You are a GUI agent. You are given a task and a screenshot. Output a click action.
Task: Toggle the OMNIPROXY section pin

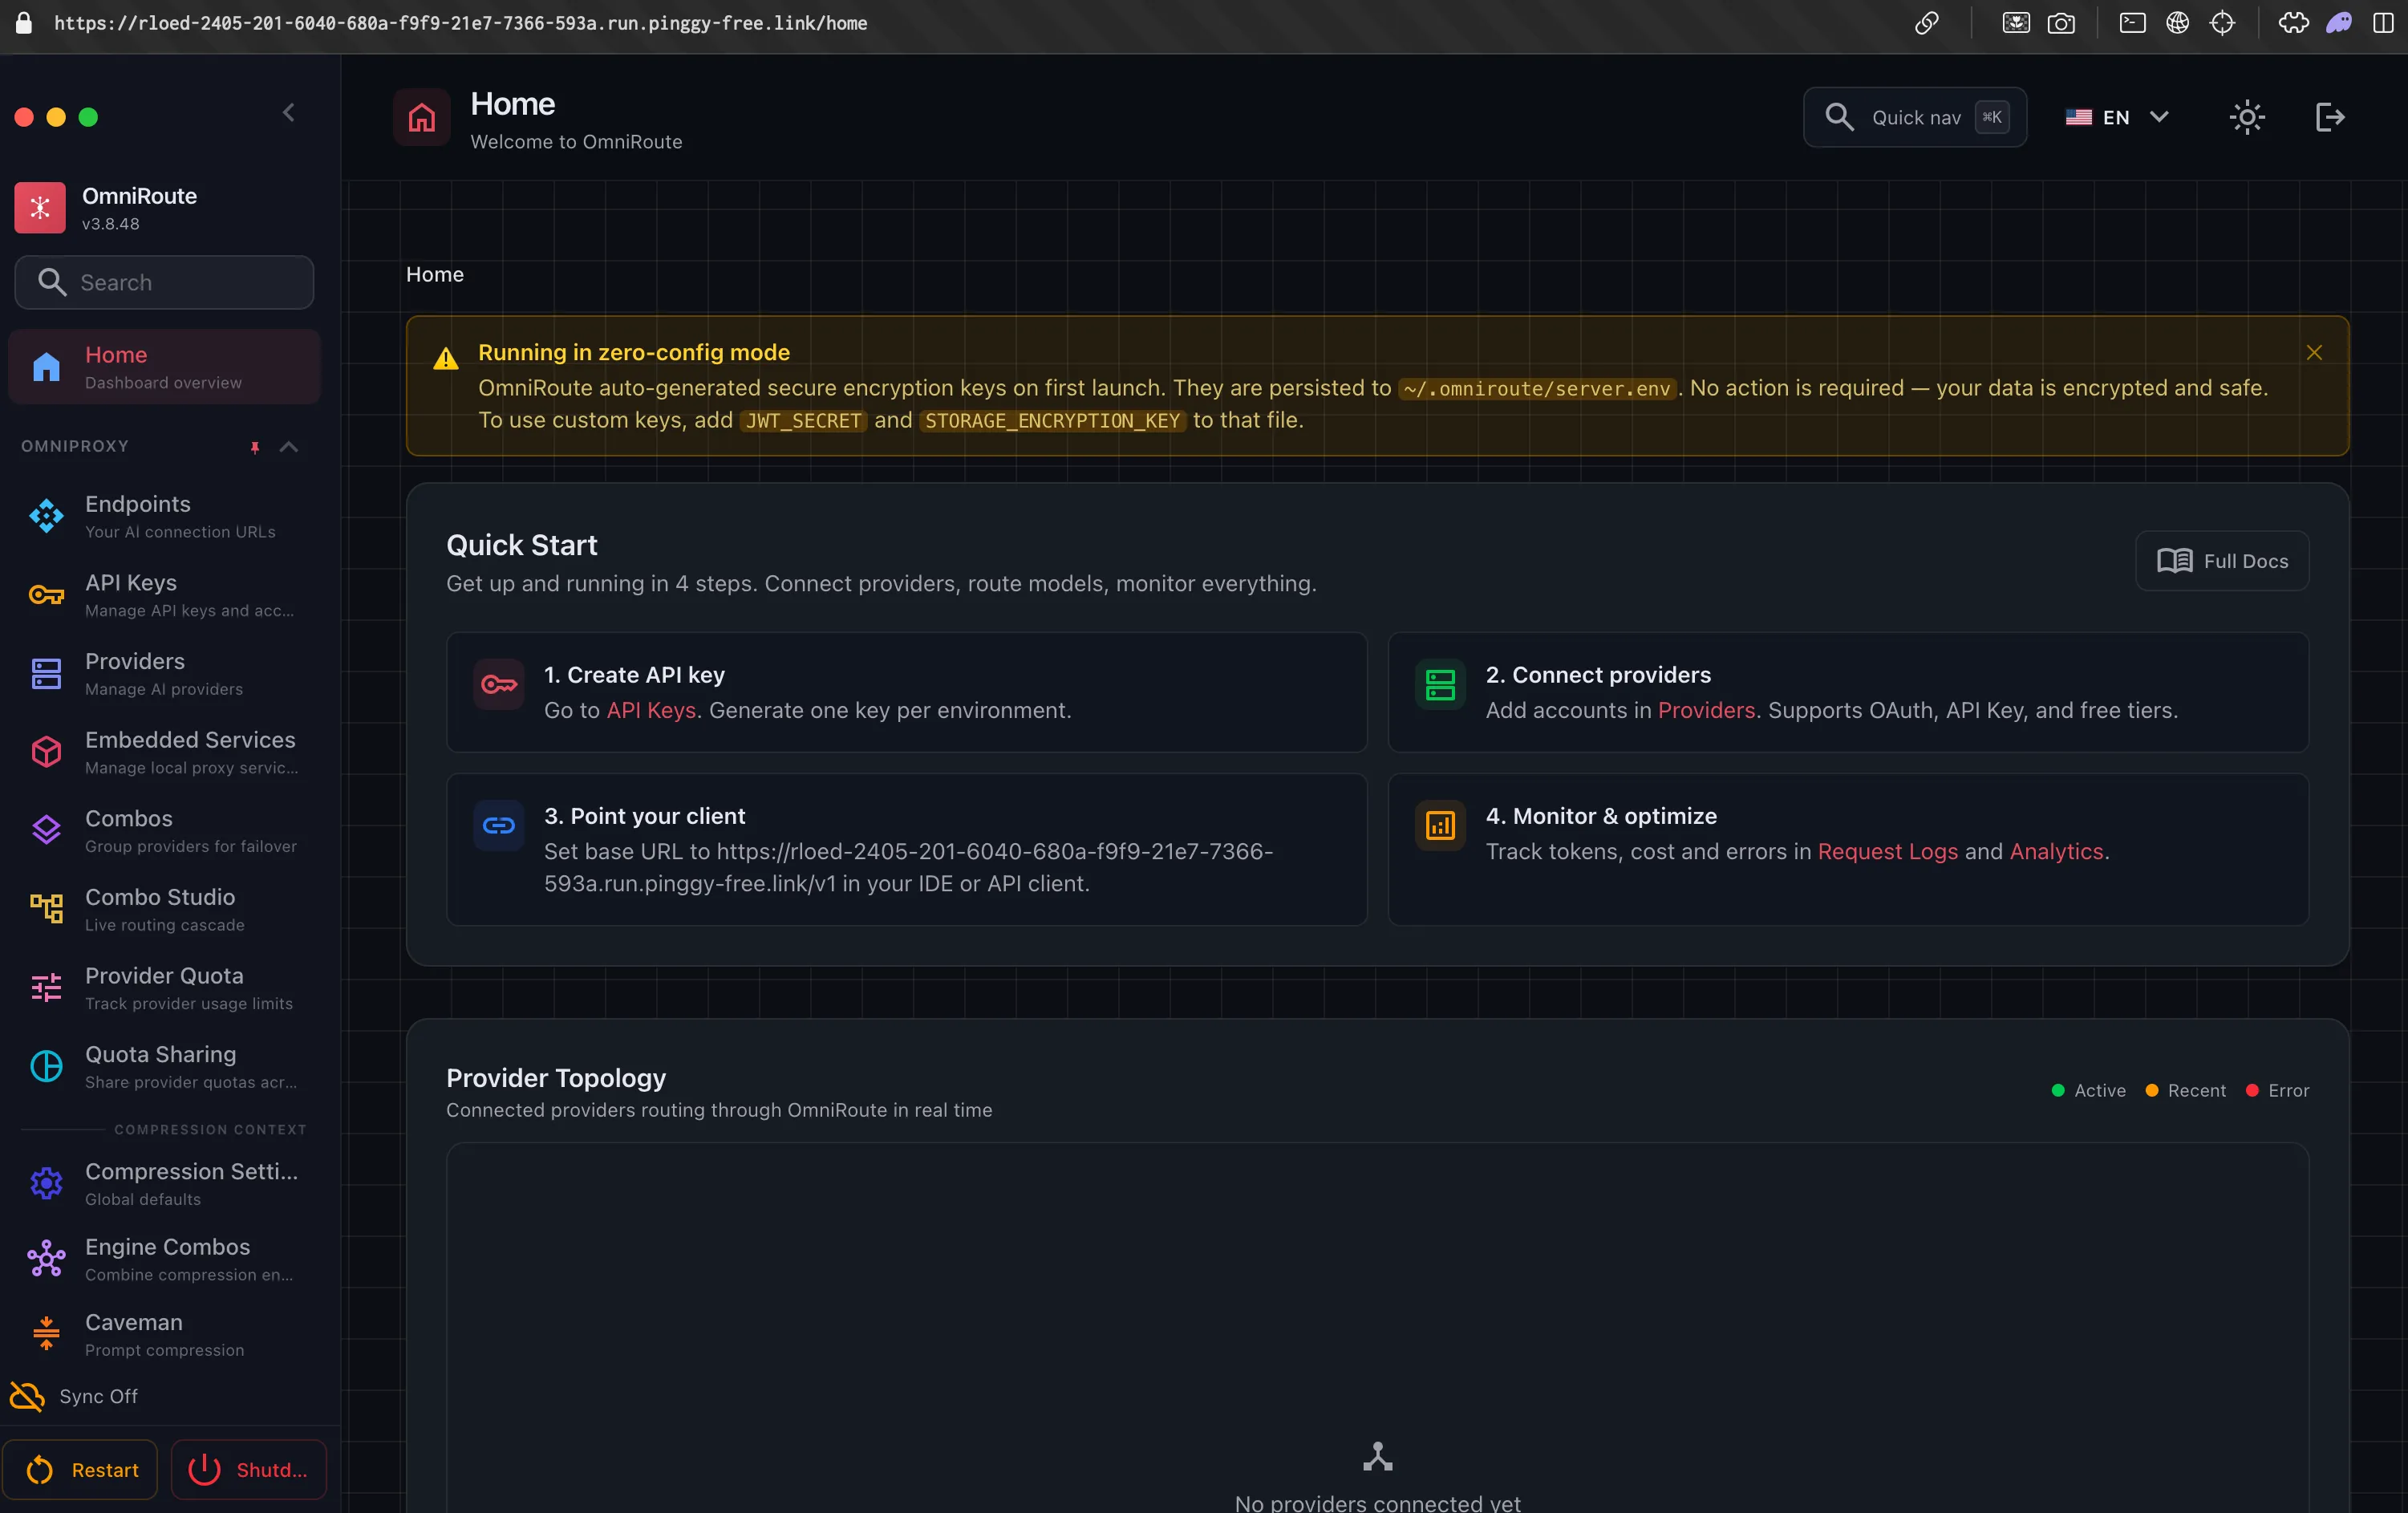(x=255, y=447)
